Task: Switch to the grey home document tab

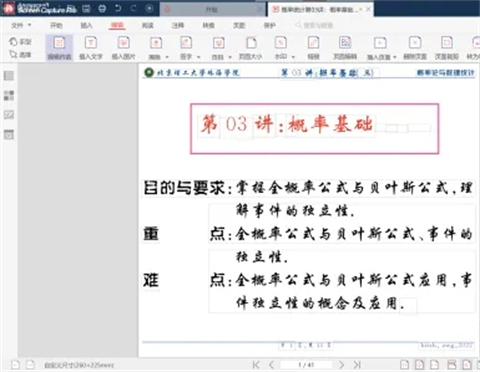Action: coord(212,9)
